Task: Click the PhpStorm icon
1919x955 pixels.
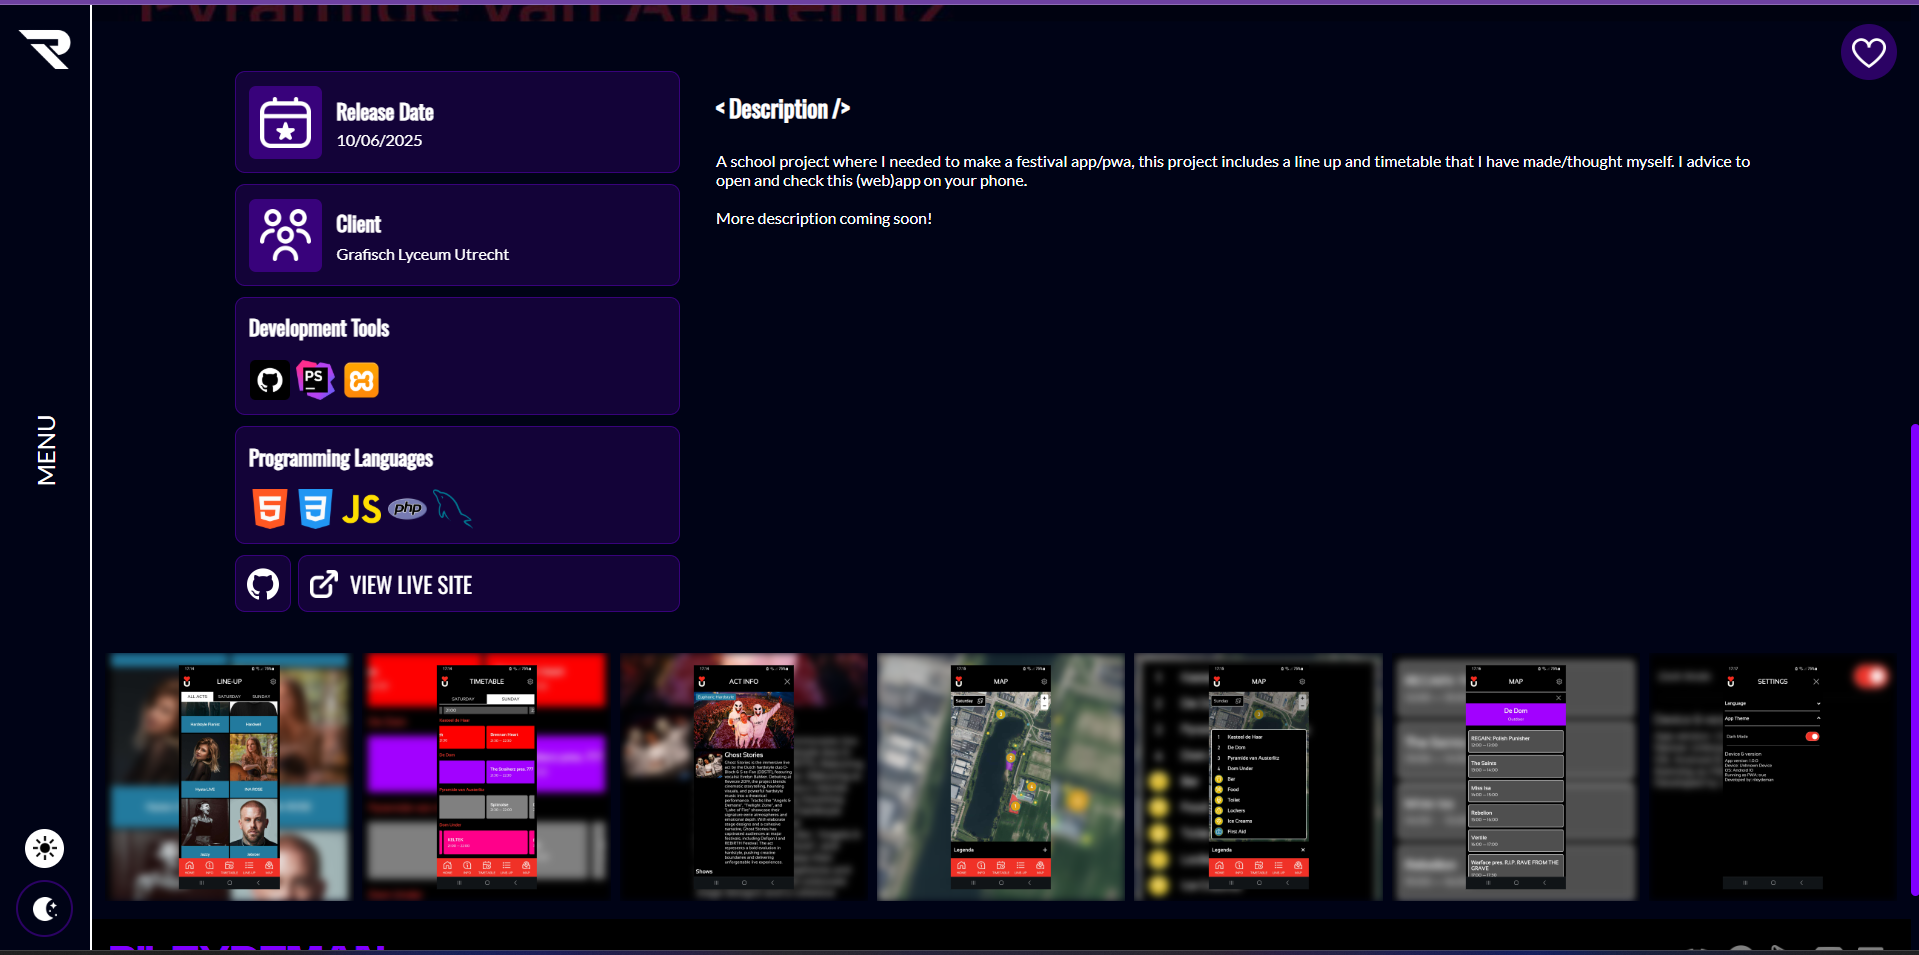Action: pos(315,380)
